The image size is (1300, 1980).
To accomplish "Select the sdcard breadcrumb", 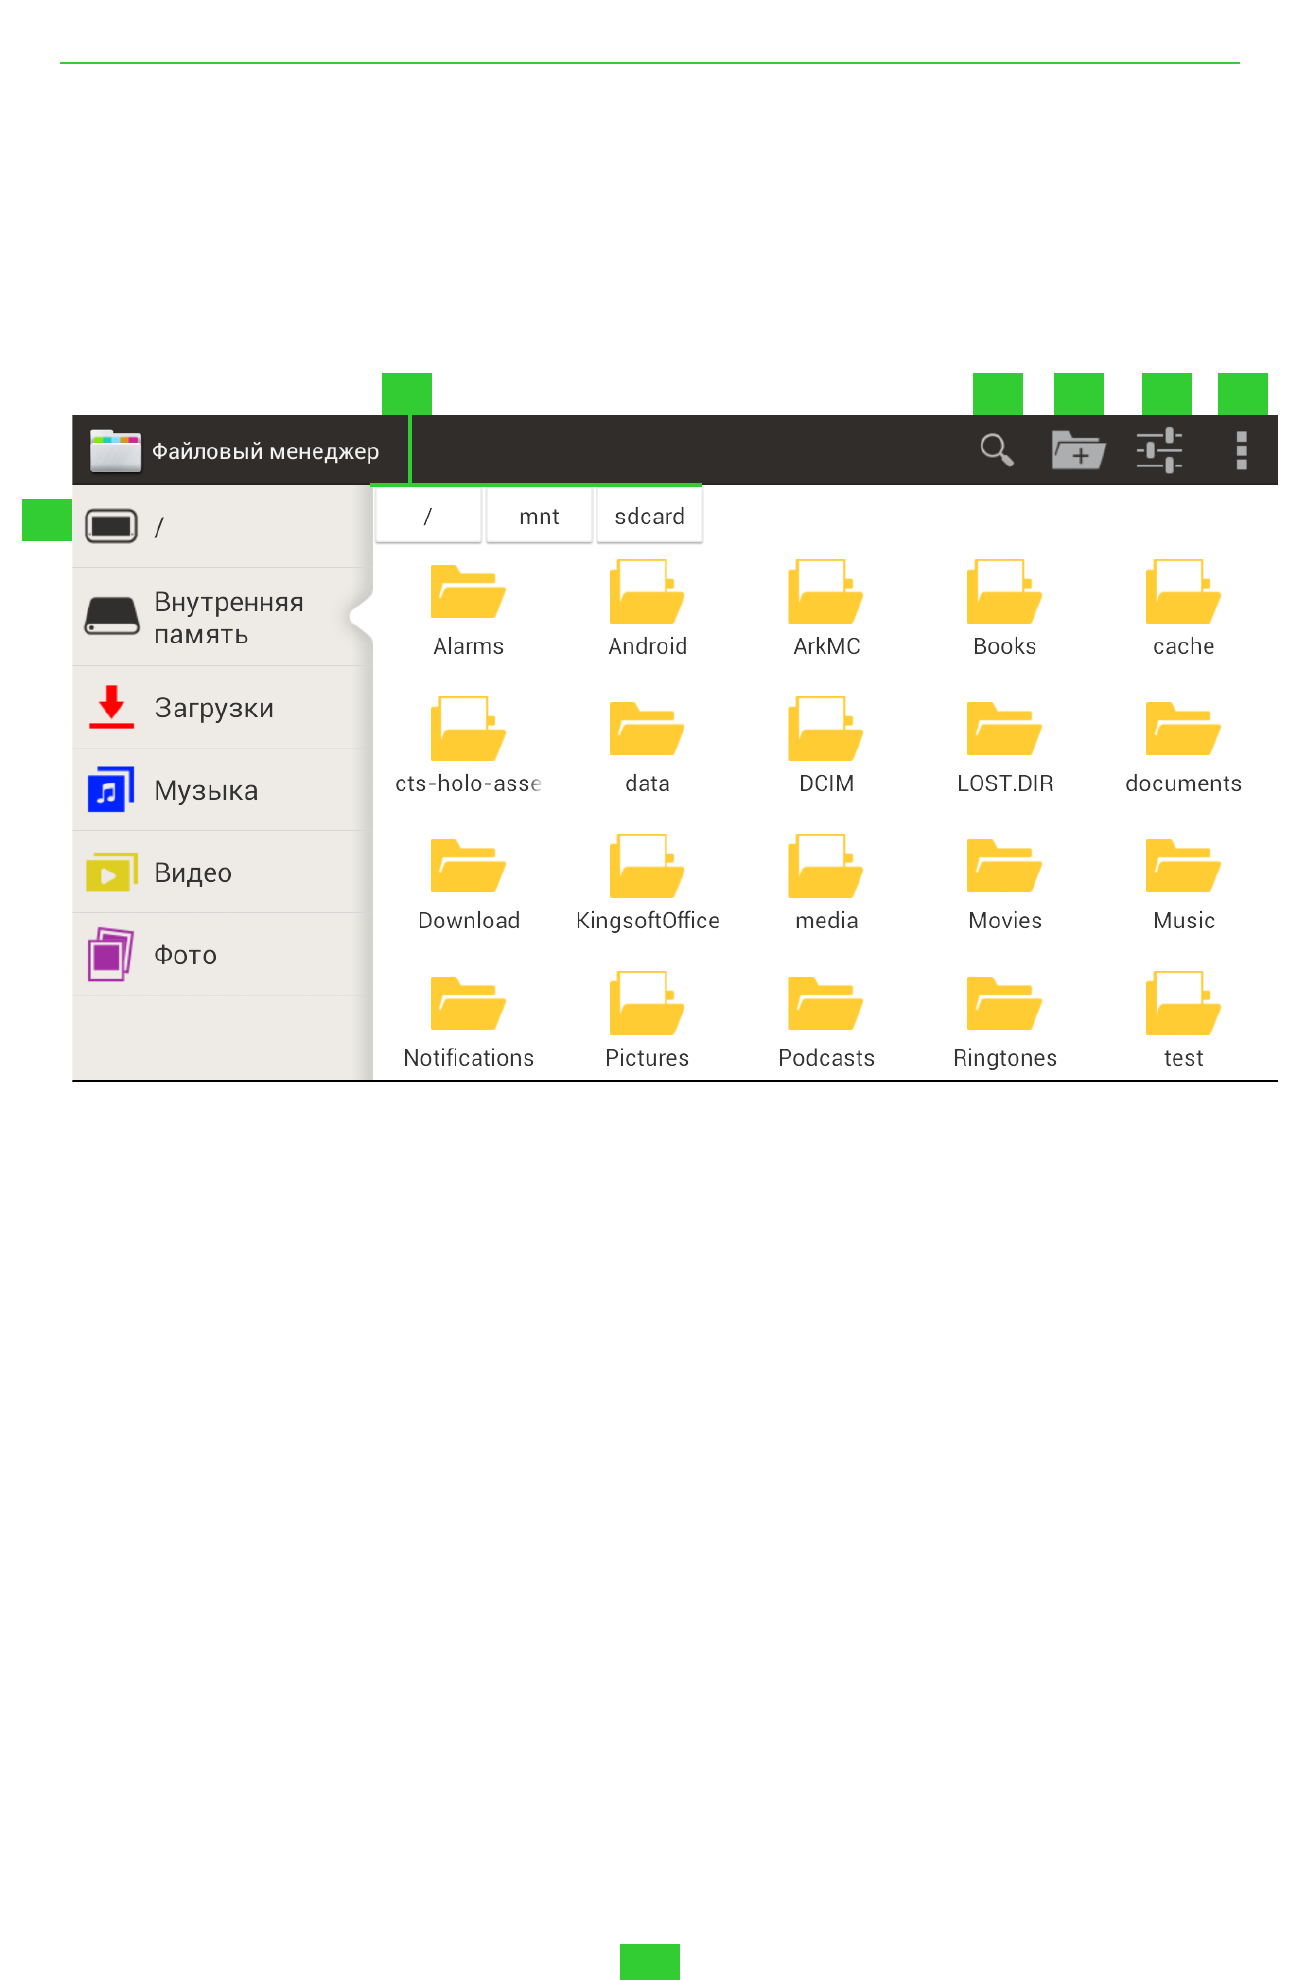I will click(x=649, y=516).
